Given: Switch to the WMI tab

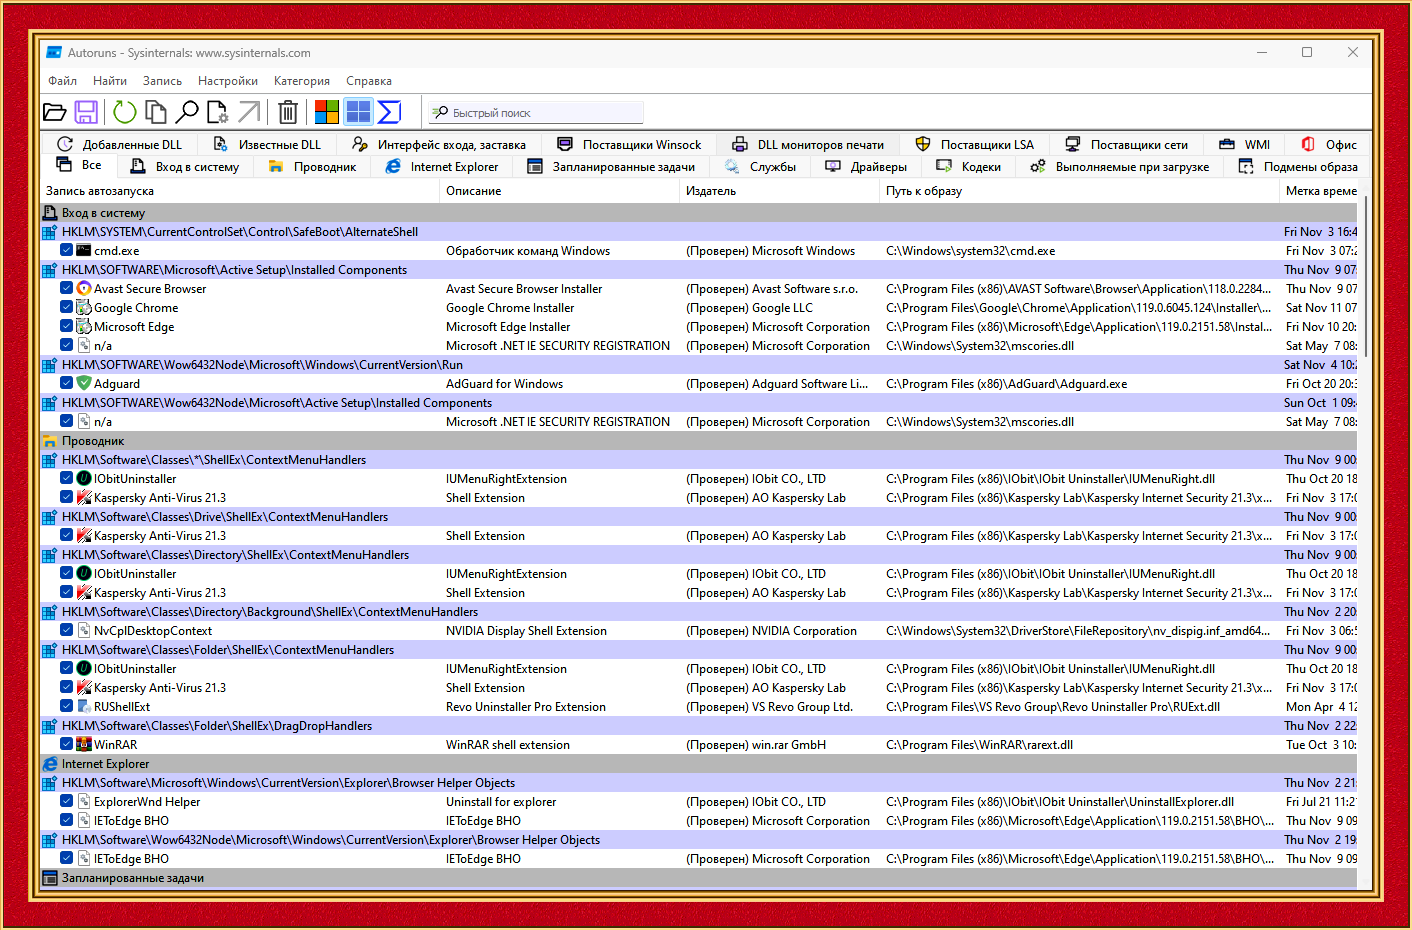Looking at the screenshot, I should pyautogui.click(x=1244, y=145).
